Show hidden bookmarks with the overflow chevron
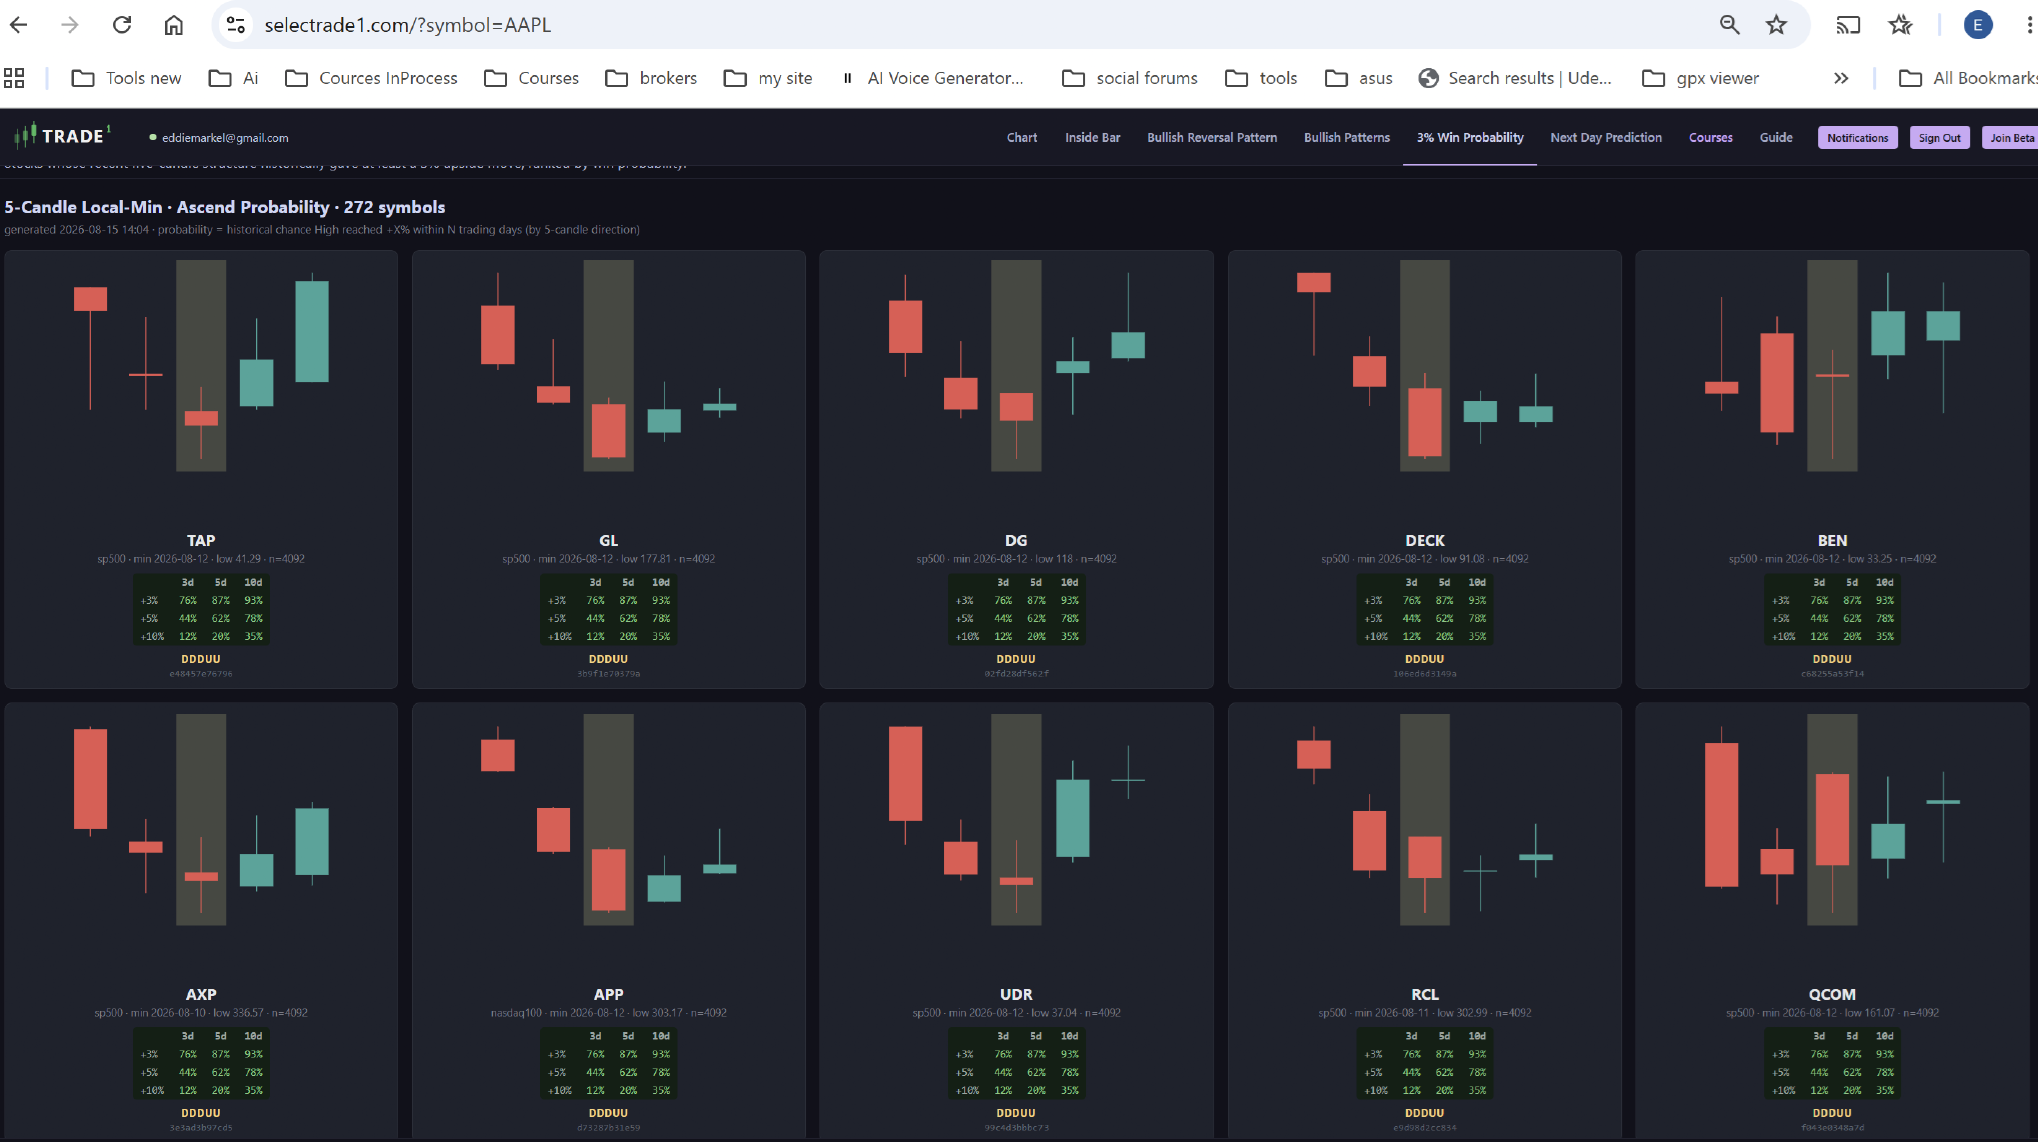 tap(1841, 78)
